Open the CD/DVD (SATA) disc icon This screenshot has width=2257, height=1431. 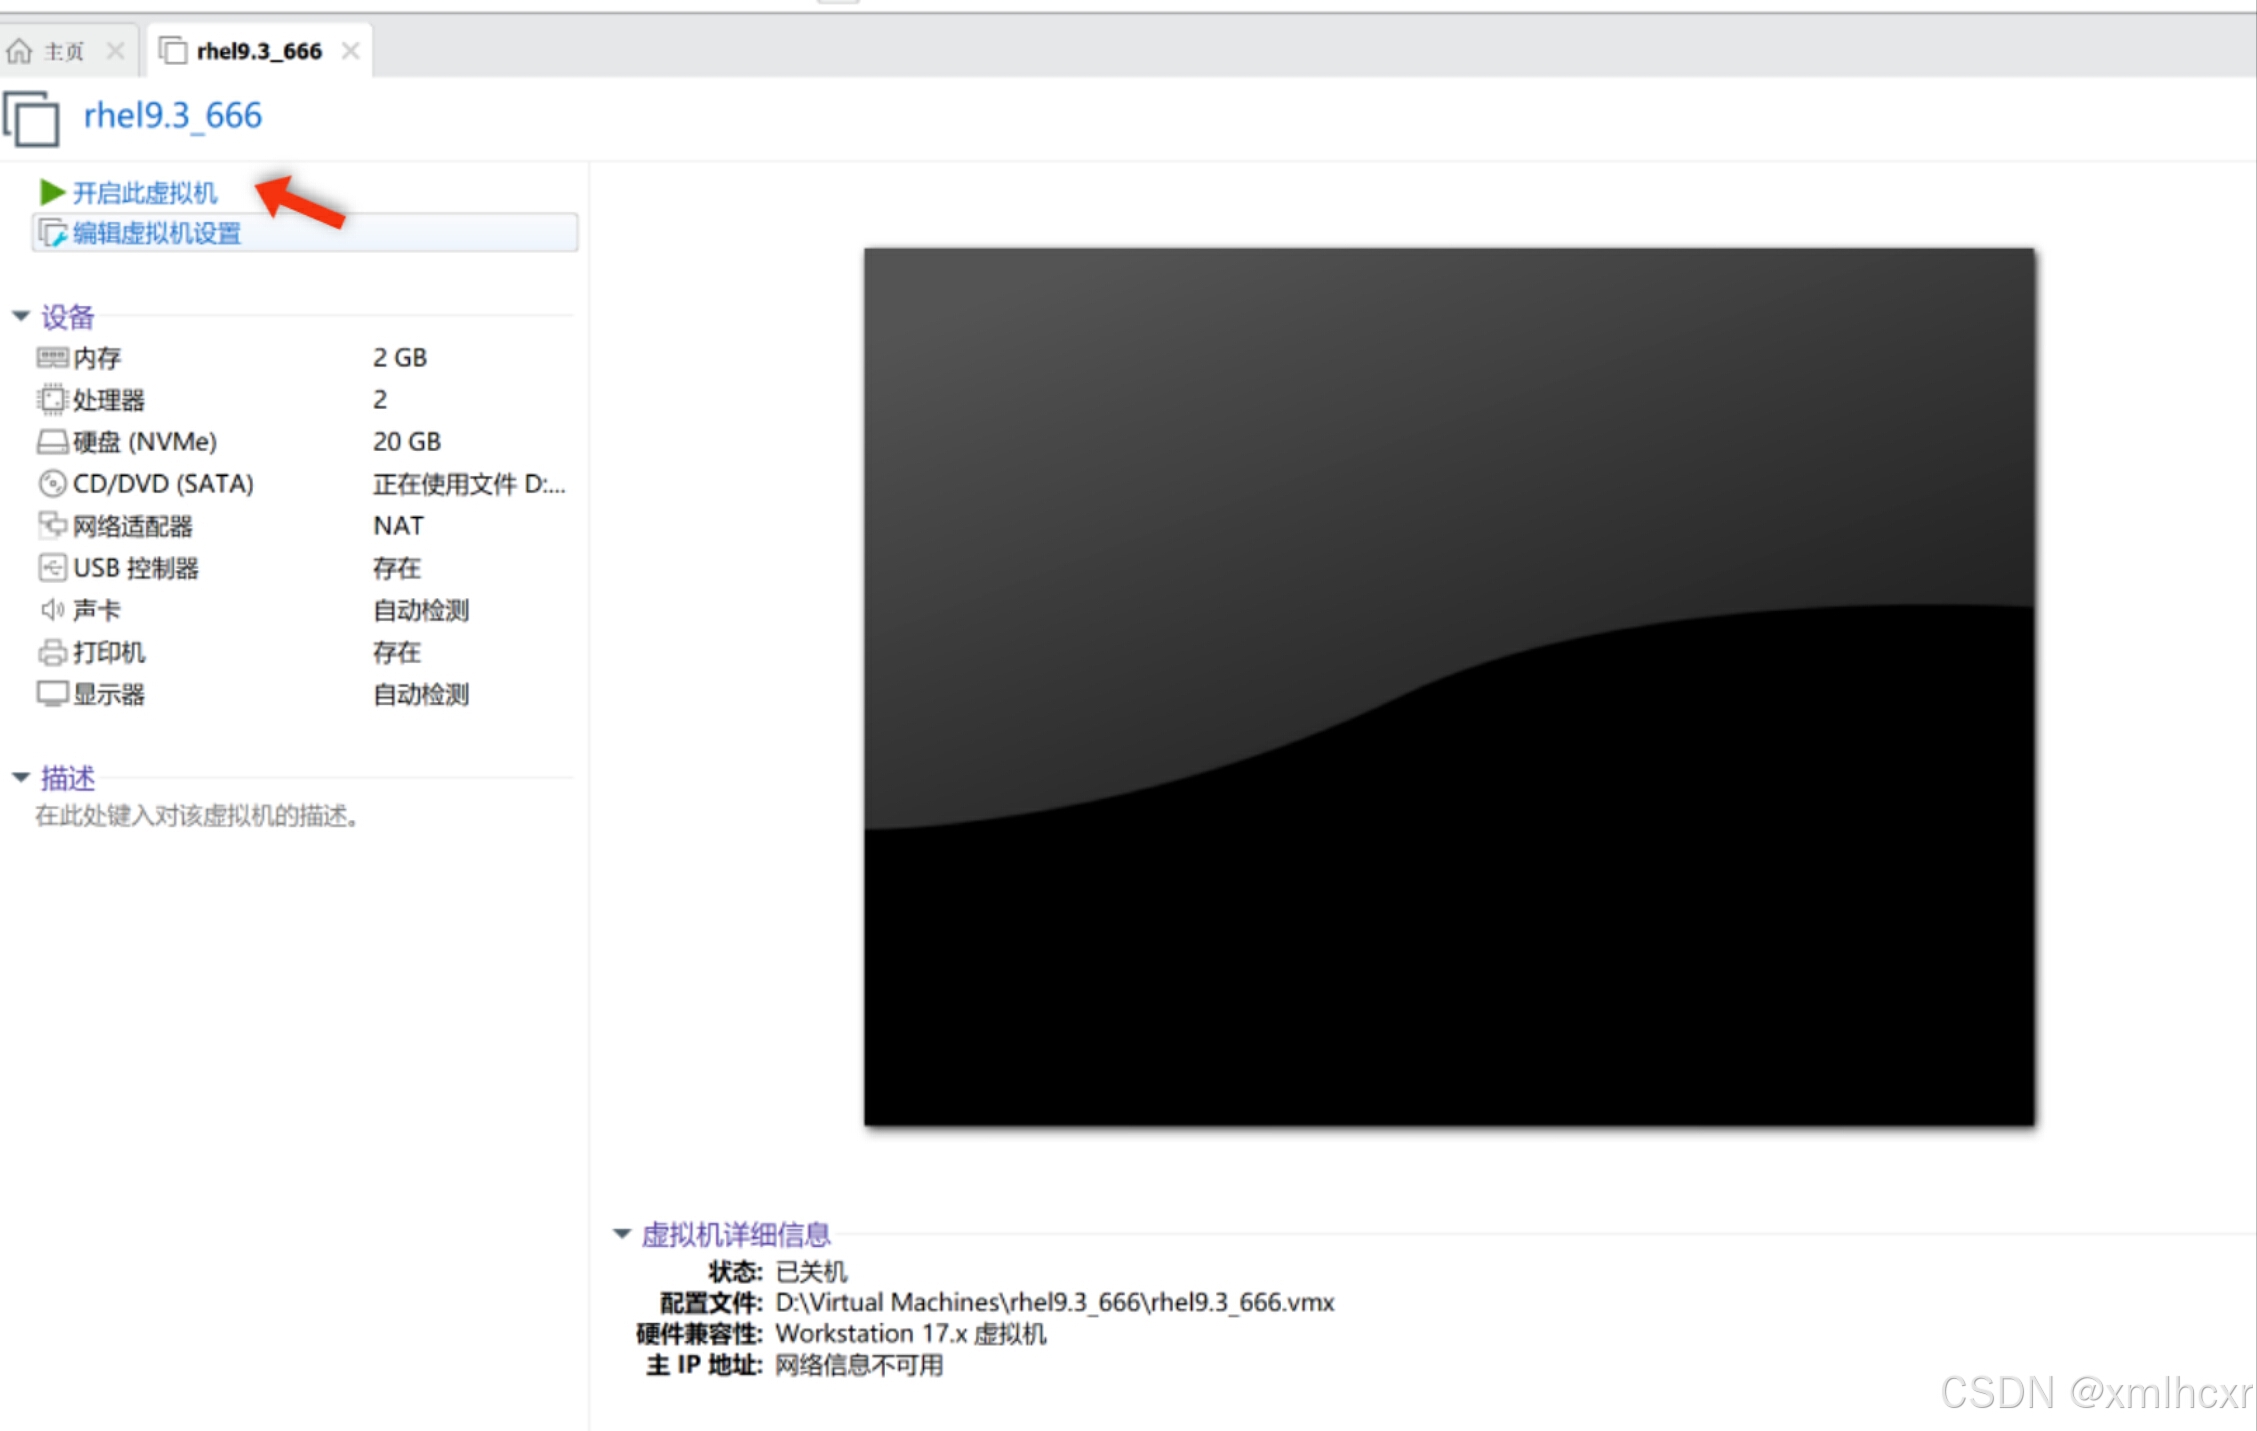pyautogui.click(x=52, y=484)
